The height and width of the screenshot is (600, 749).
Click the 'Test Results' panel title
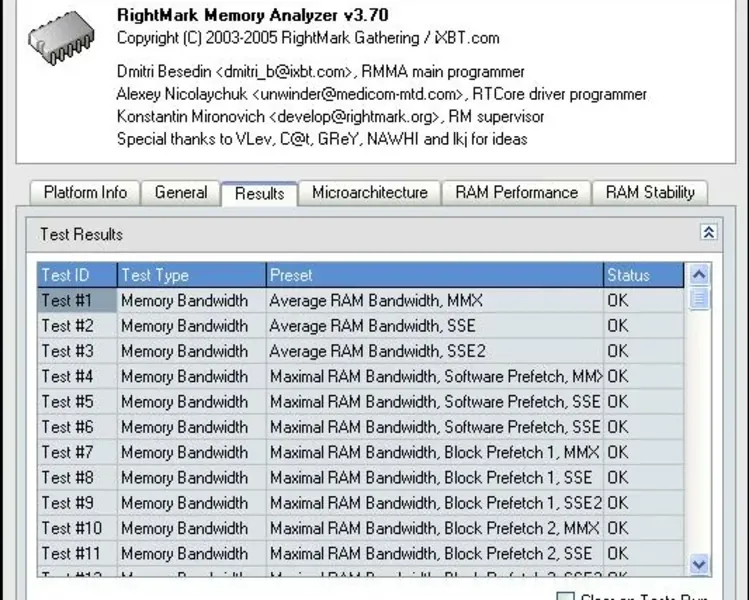[81, 235]
